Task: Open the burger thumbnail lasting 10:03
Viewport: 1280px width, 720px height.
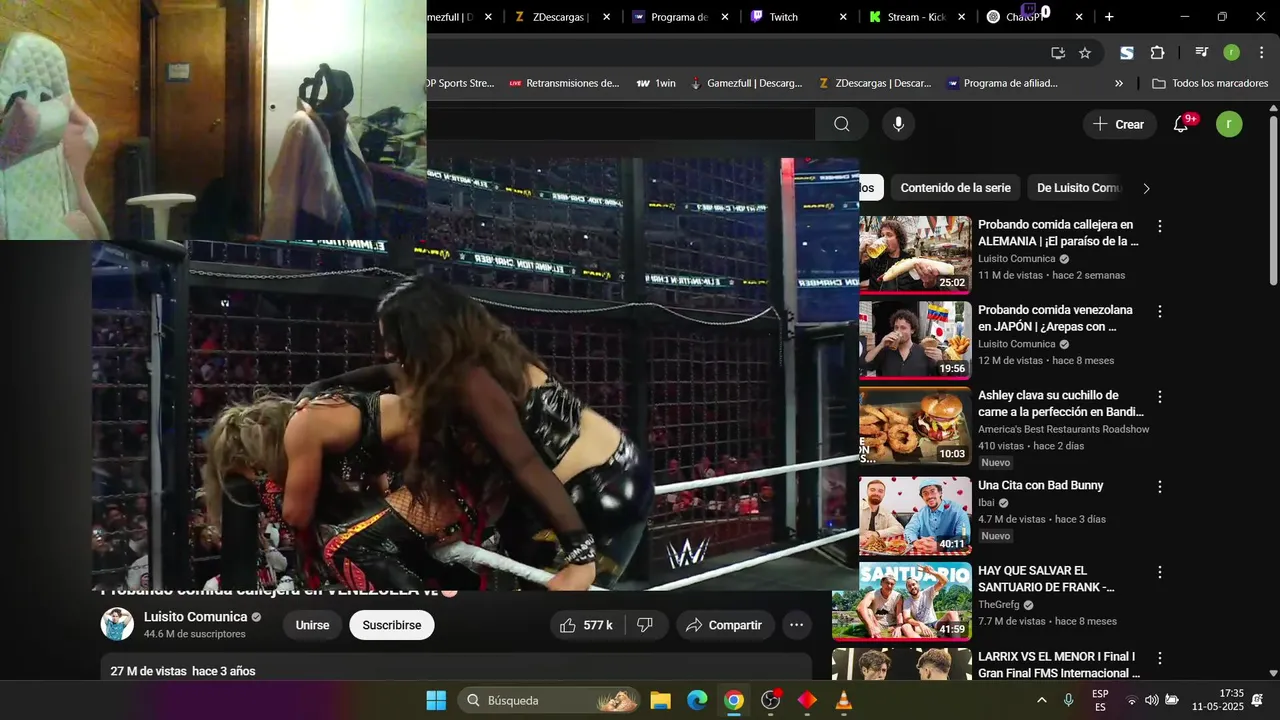Action: [x=915, y=426]
